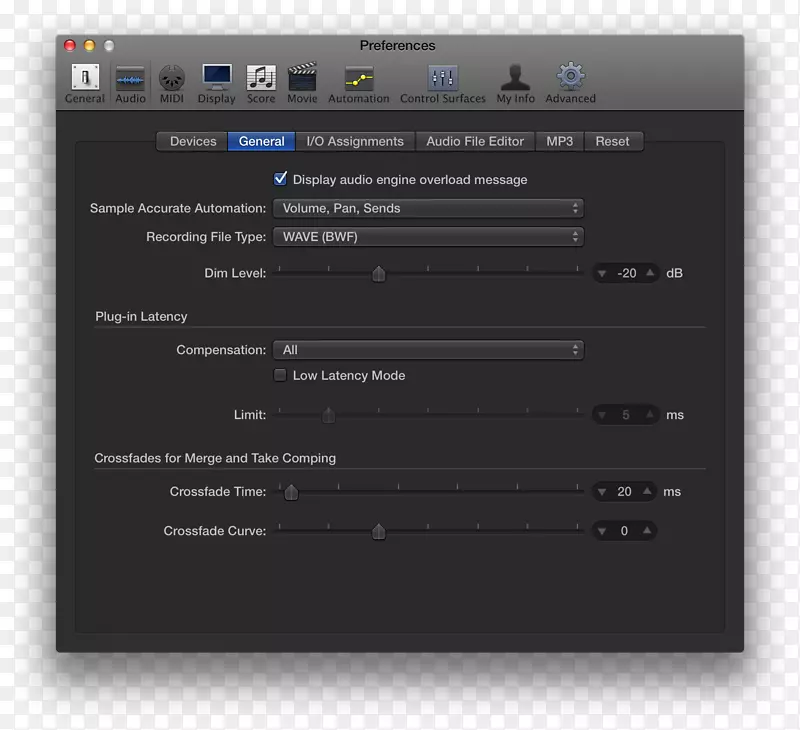This screenshot has width=800, height=730.
Task: Switch to the I/O Assignments tab
Action: pyautogui.click(x=356, y=141)
